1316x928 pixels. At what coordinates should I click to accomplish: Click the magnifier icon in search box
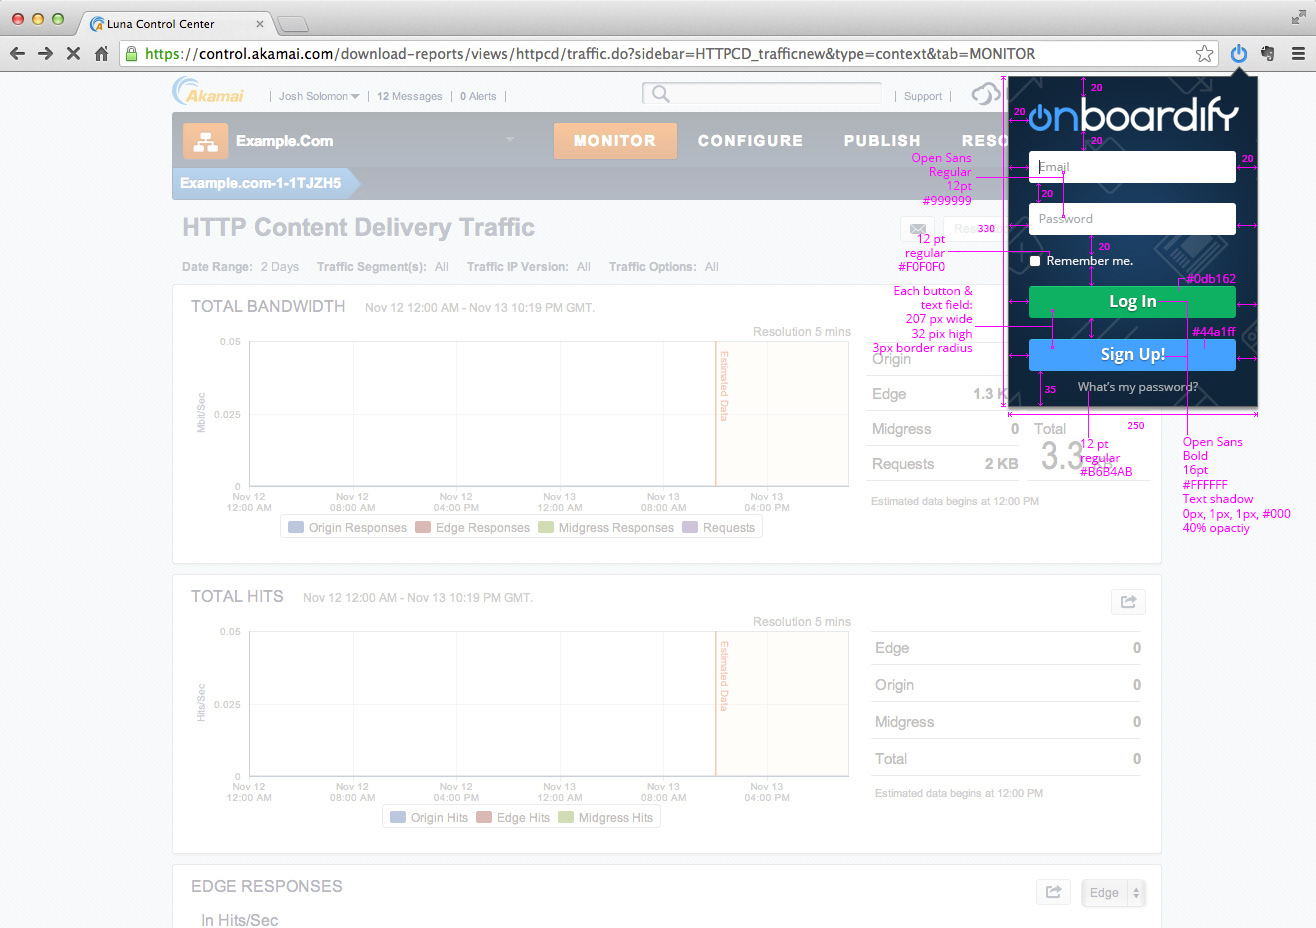pyautogui.click(x=660, y=94)
